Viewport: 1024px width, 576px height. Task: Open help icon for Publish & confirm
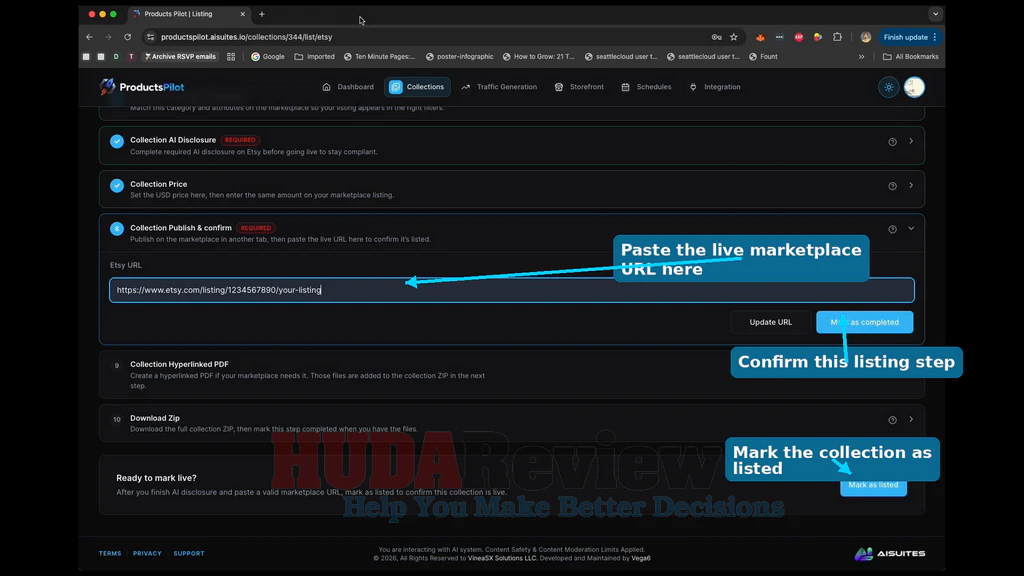pos(892,229)
